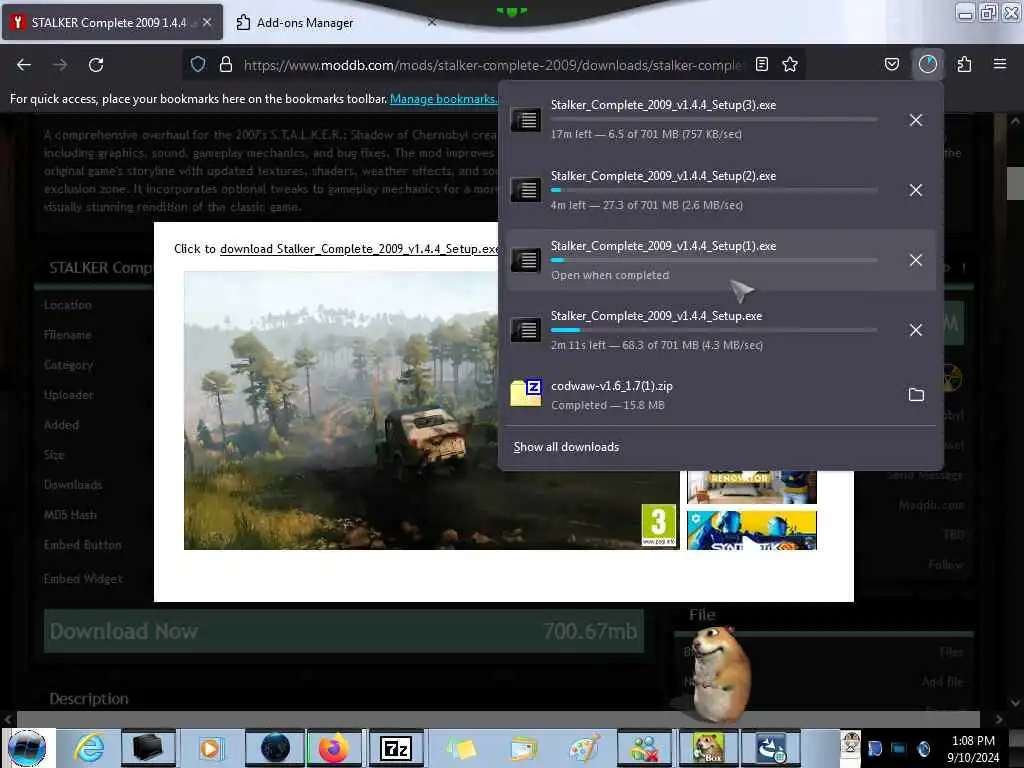Cancel the Stalker_Complete_2009_v1.4.4_Setup.exe download
The width and height of the screenshot is (1024, 768).
916,330
